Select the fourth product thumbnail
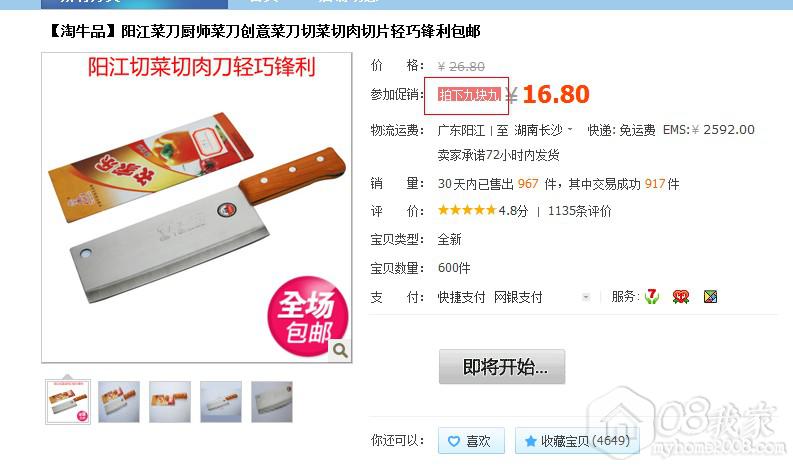 221,402
